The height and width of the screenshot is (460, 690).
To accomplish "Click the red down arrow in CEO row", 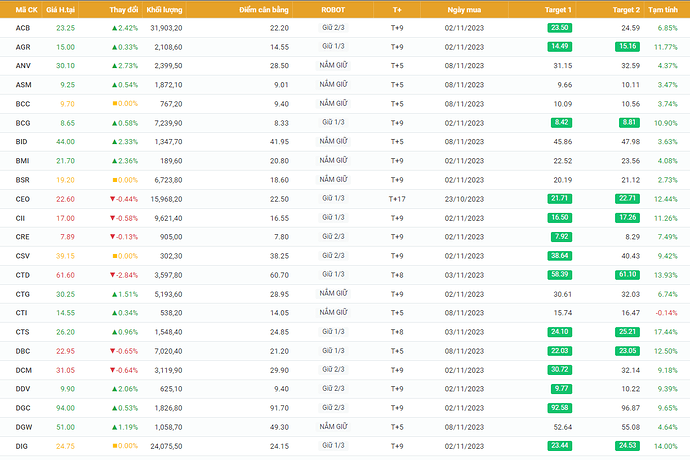I will point(113,199).
